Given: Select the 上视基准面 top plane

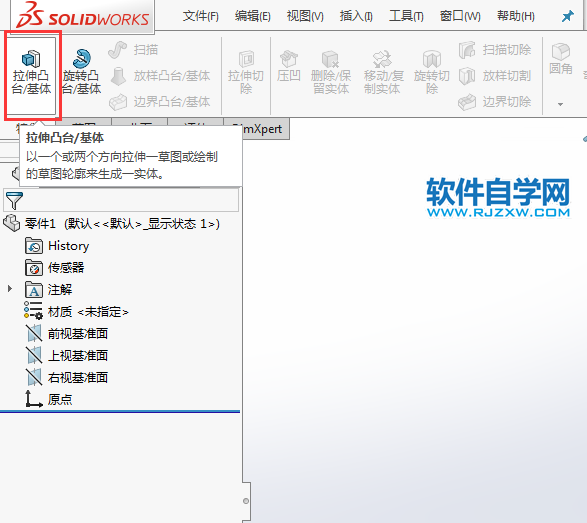Looking at the screenshot, I should pos(67,355).
